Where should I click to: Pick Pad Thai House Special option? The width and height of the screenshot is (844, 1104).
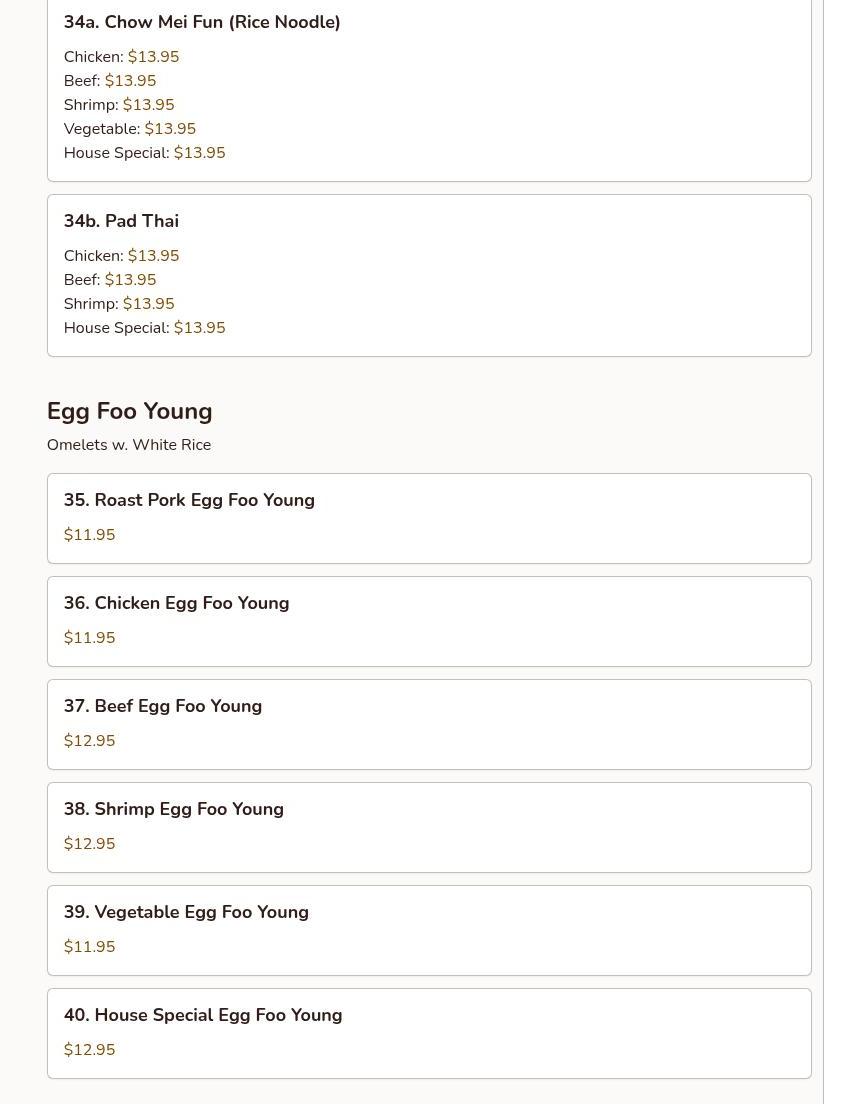click(x=145, y=328)
